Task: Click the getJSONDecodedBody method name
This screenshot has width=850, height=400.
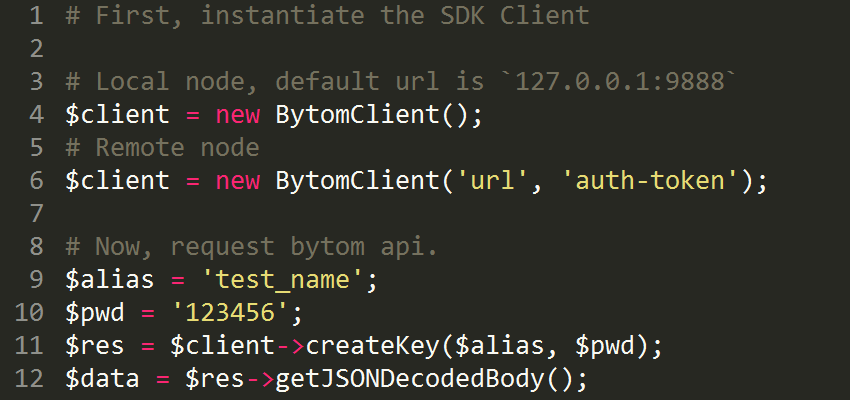Action: (410, 379)
